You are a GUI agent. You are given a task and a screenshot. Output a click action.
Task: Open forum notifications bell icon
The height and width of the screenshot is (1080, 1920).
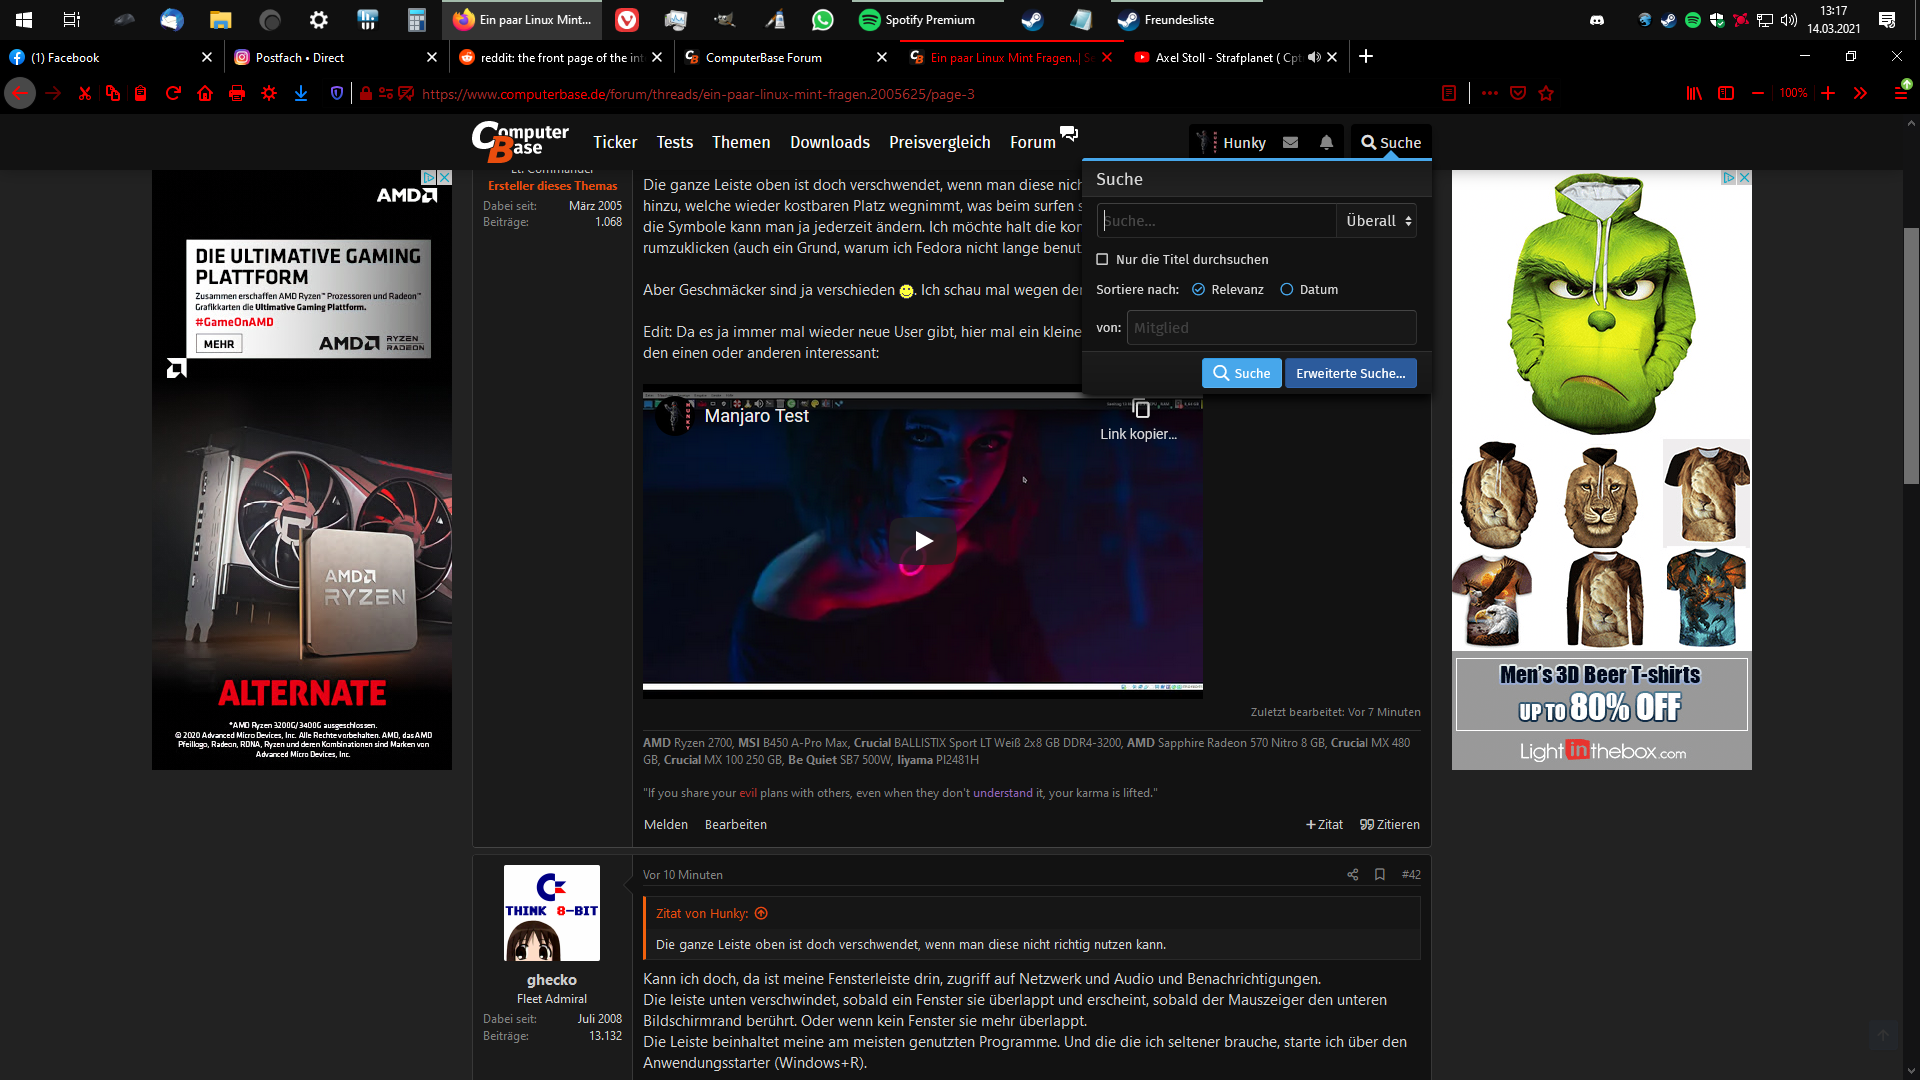(1326, 143)
